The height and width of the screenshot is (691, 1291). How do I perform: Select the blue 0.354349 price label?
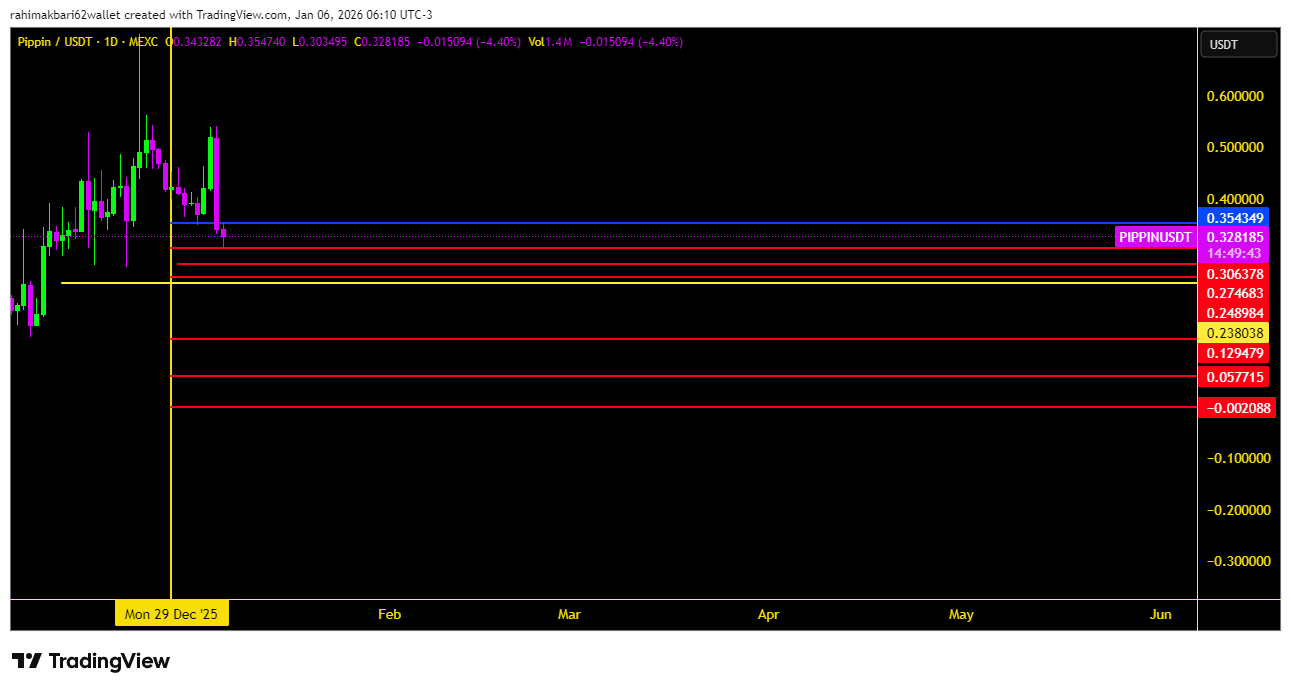tap(1236, 218)
